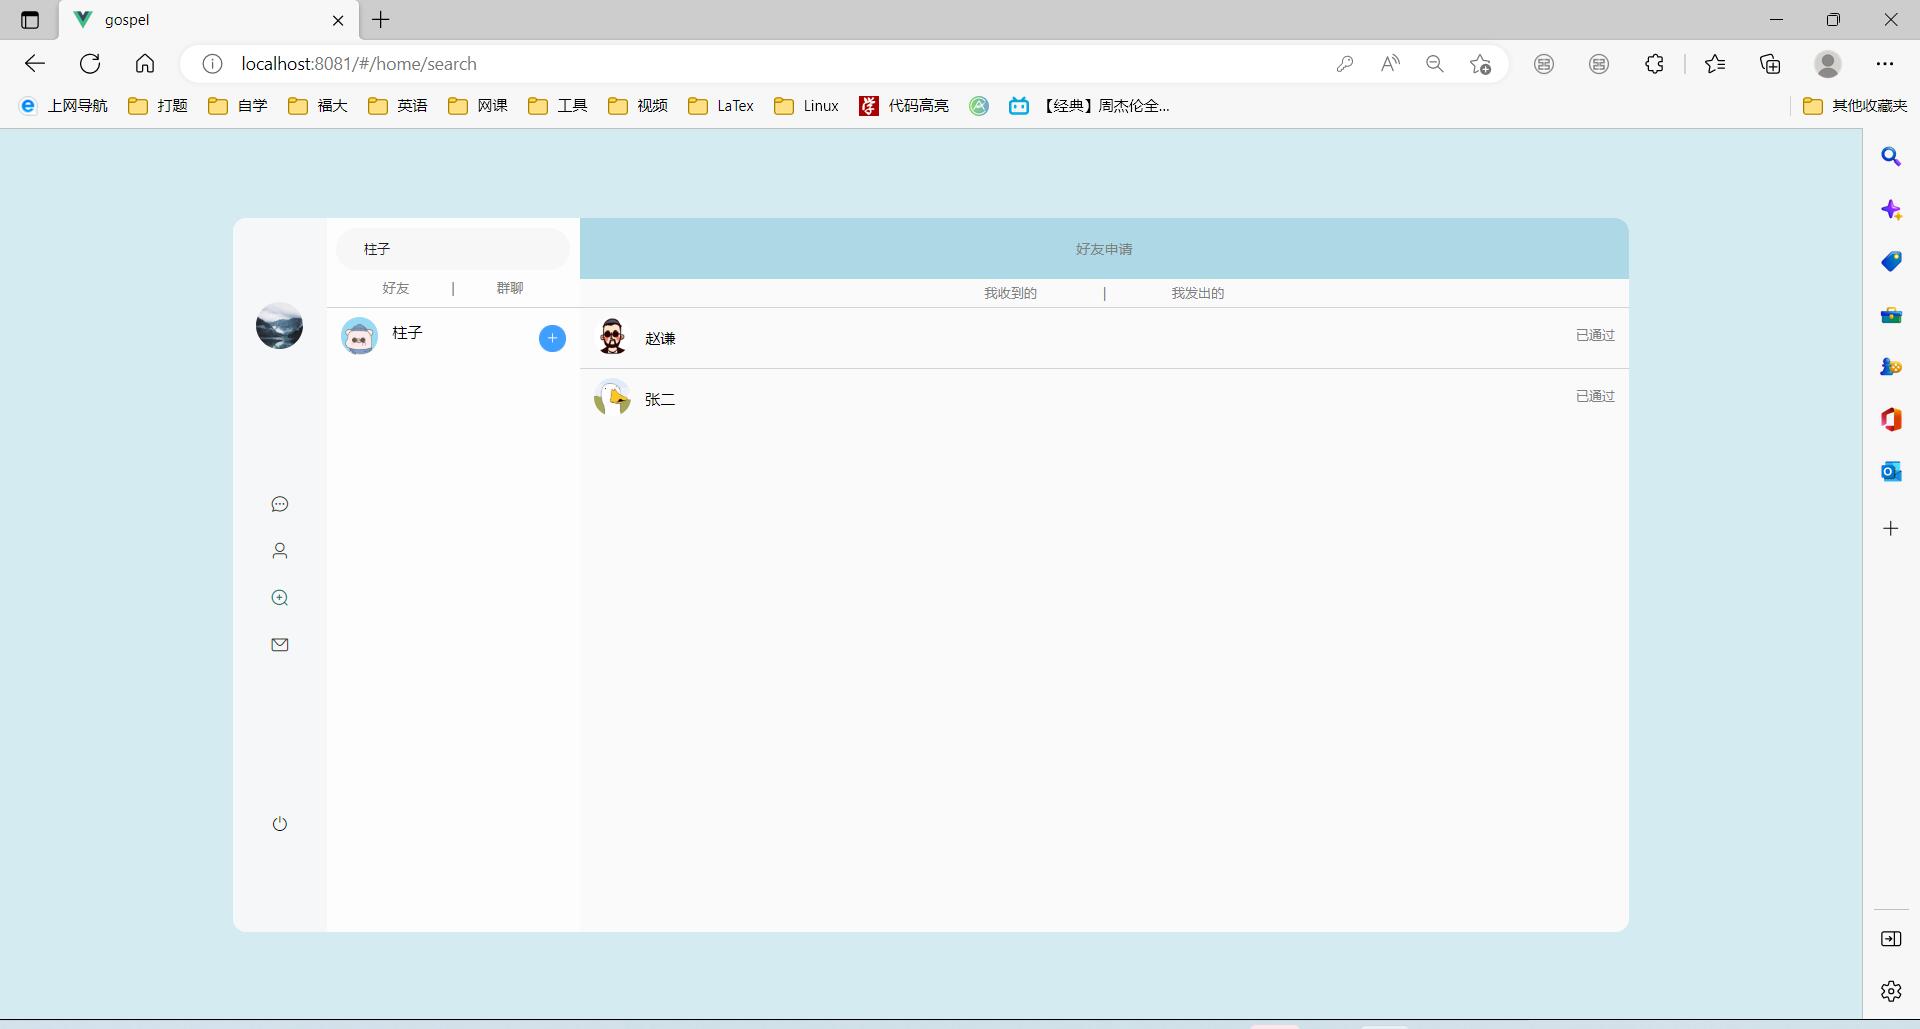The height and width of the screenshot is (1029, 1920).
Task: Open the 自学 bookmarks folder
Action: click(x=238, y=106)
